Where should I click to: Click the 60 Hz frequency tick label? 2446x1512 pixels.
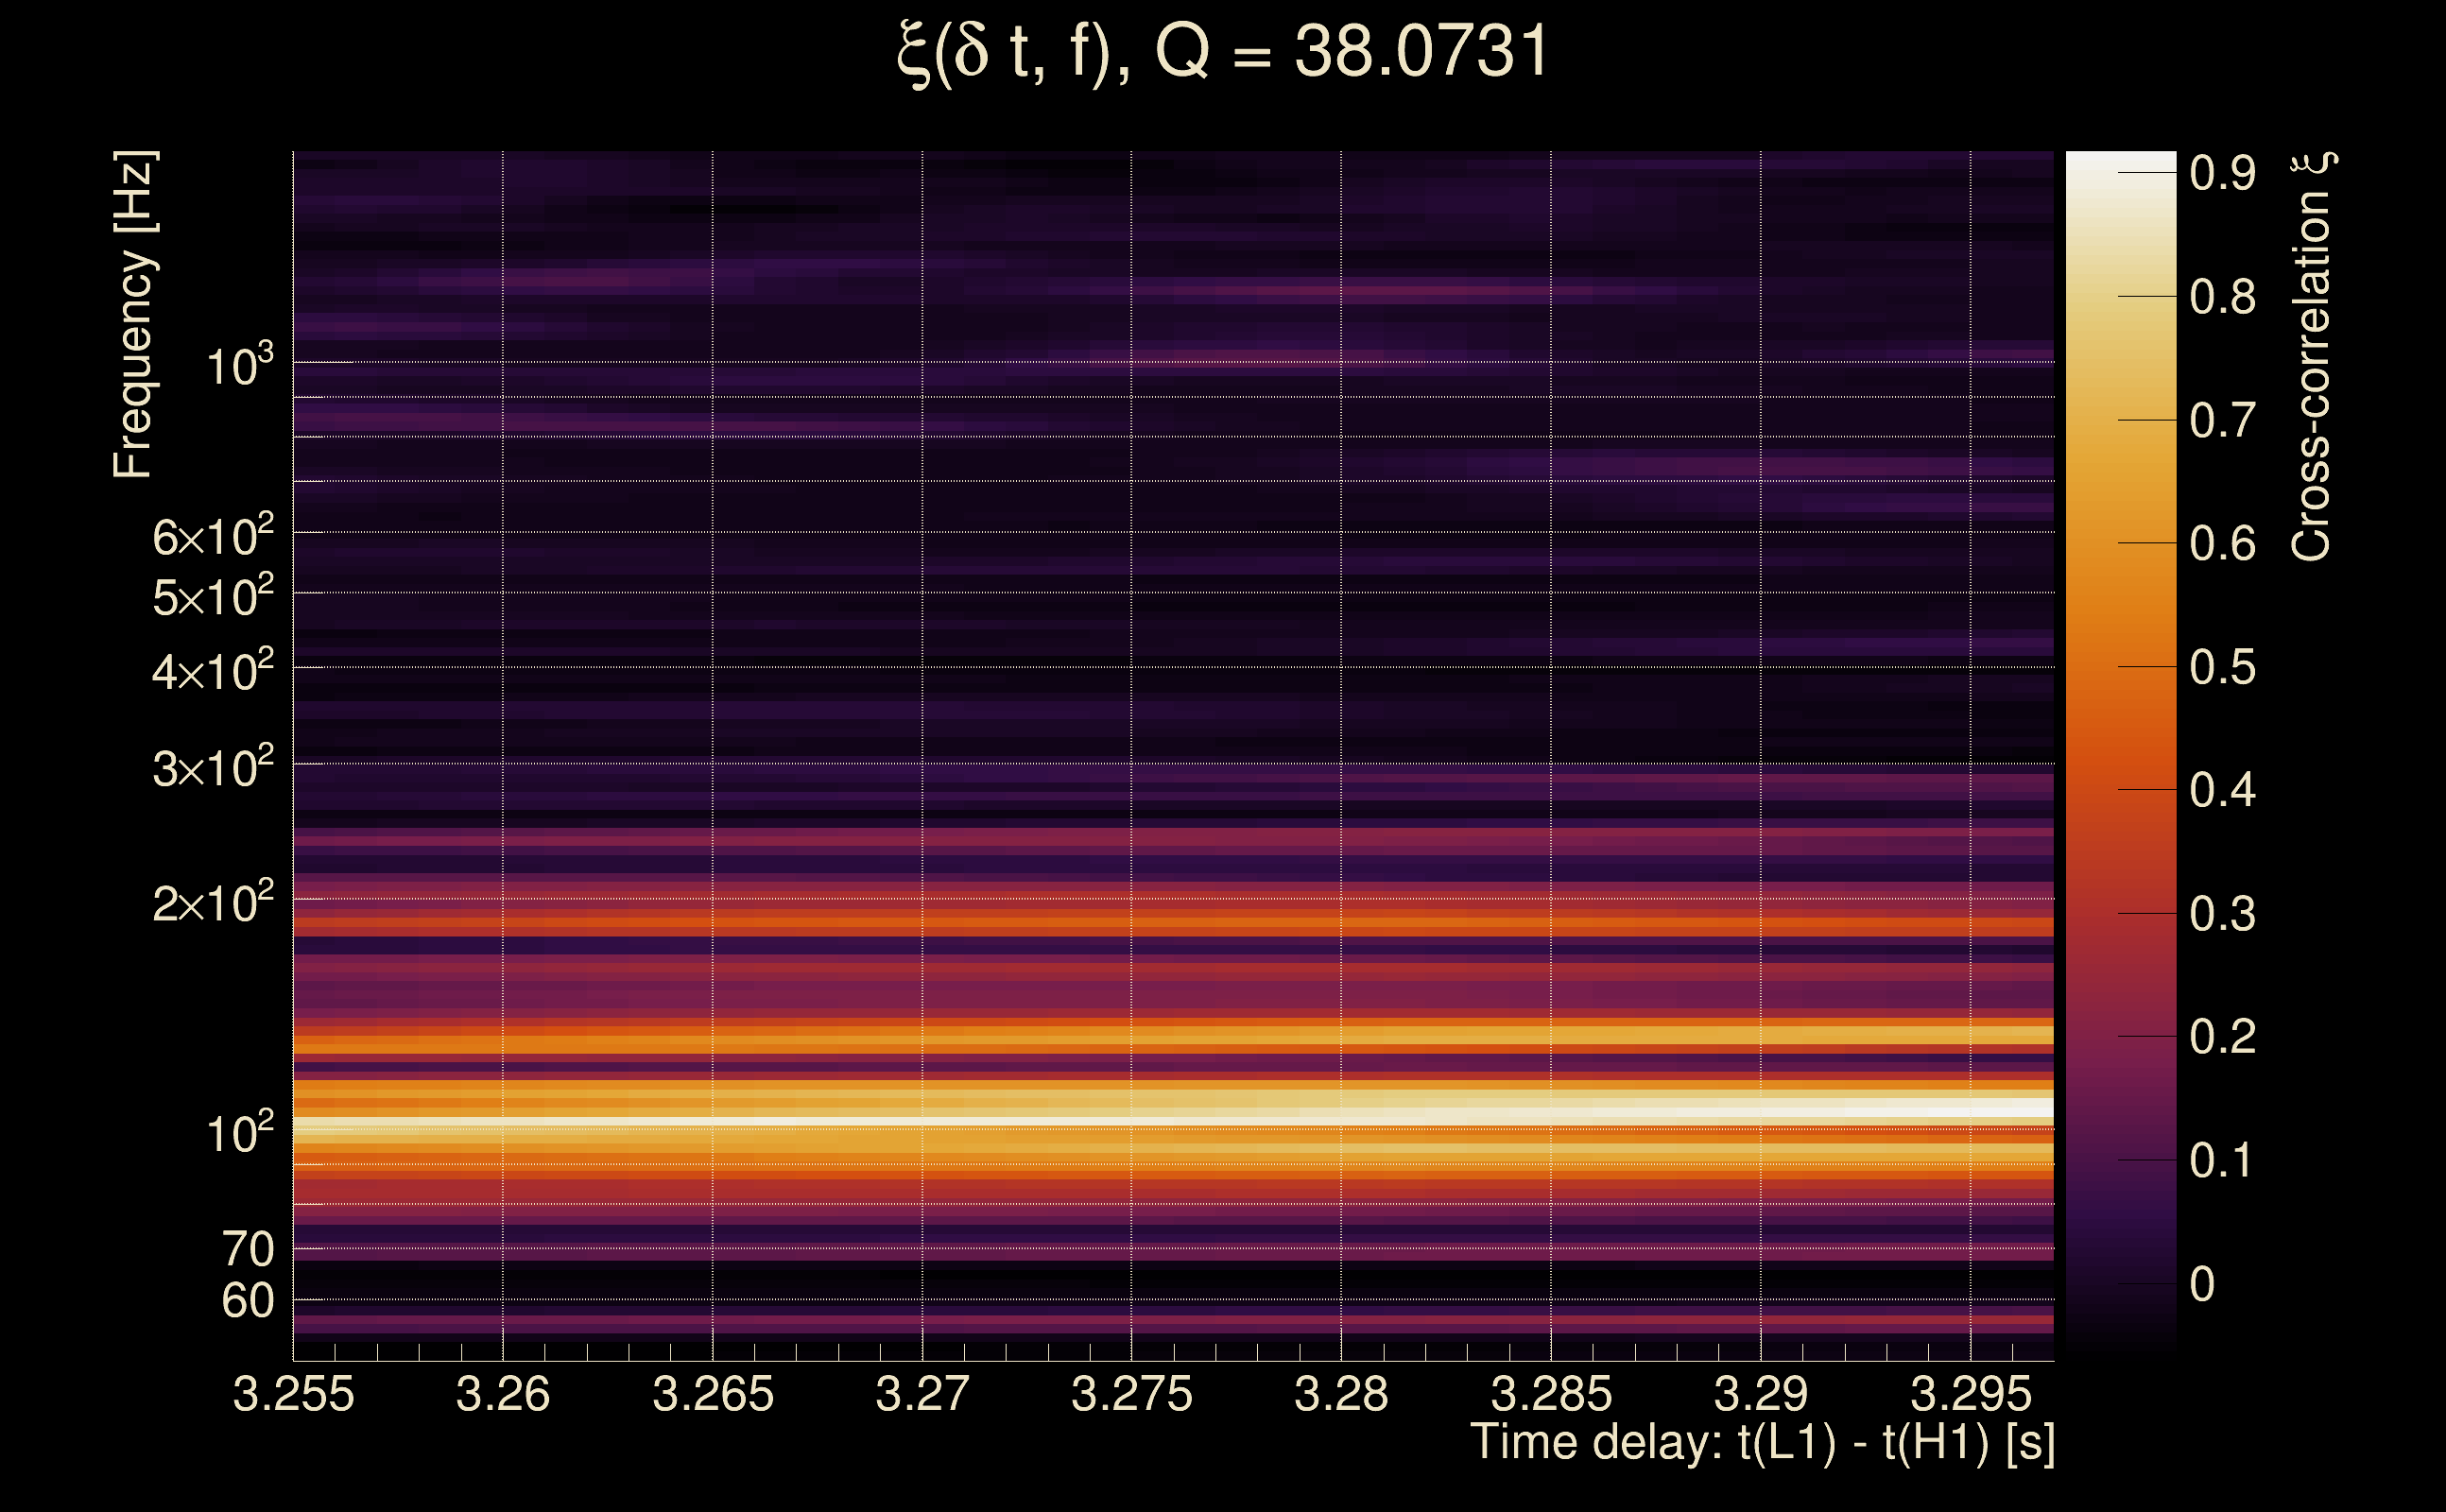coord(247,1301)
